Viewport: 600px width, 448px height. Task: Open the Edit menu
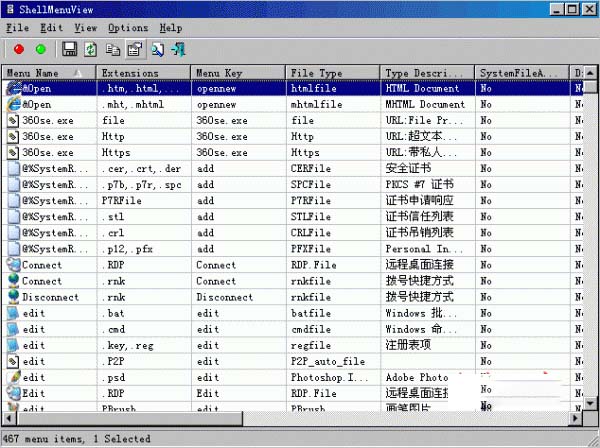click(51, 28)
